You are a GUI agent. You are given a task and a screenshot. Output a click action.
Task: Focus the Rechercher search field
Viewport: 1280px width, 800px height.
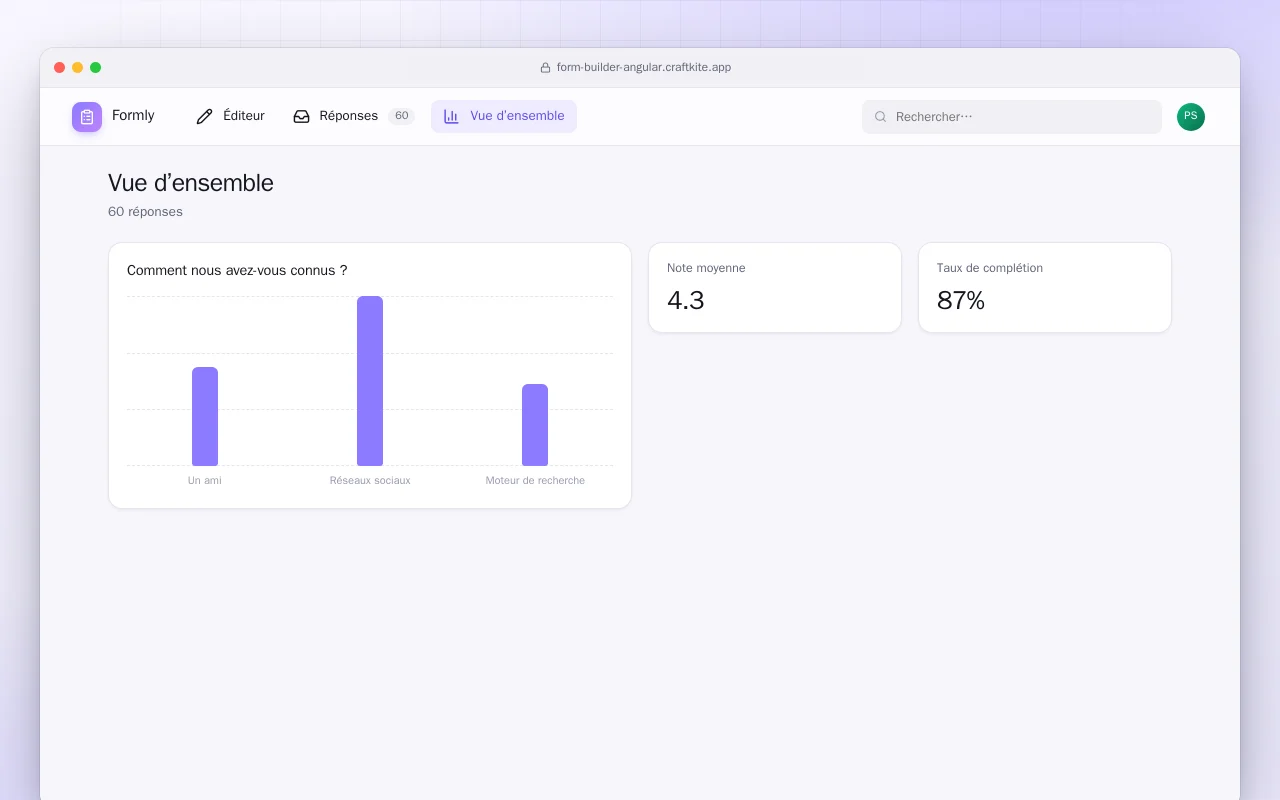coord(1012,117)
